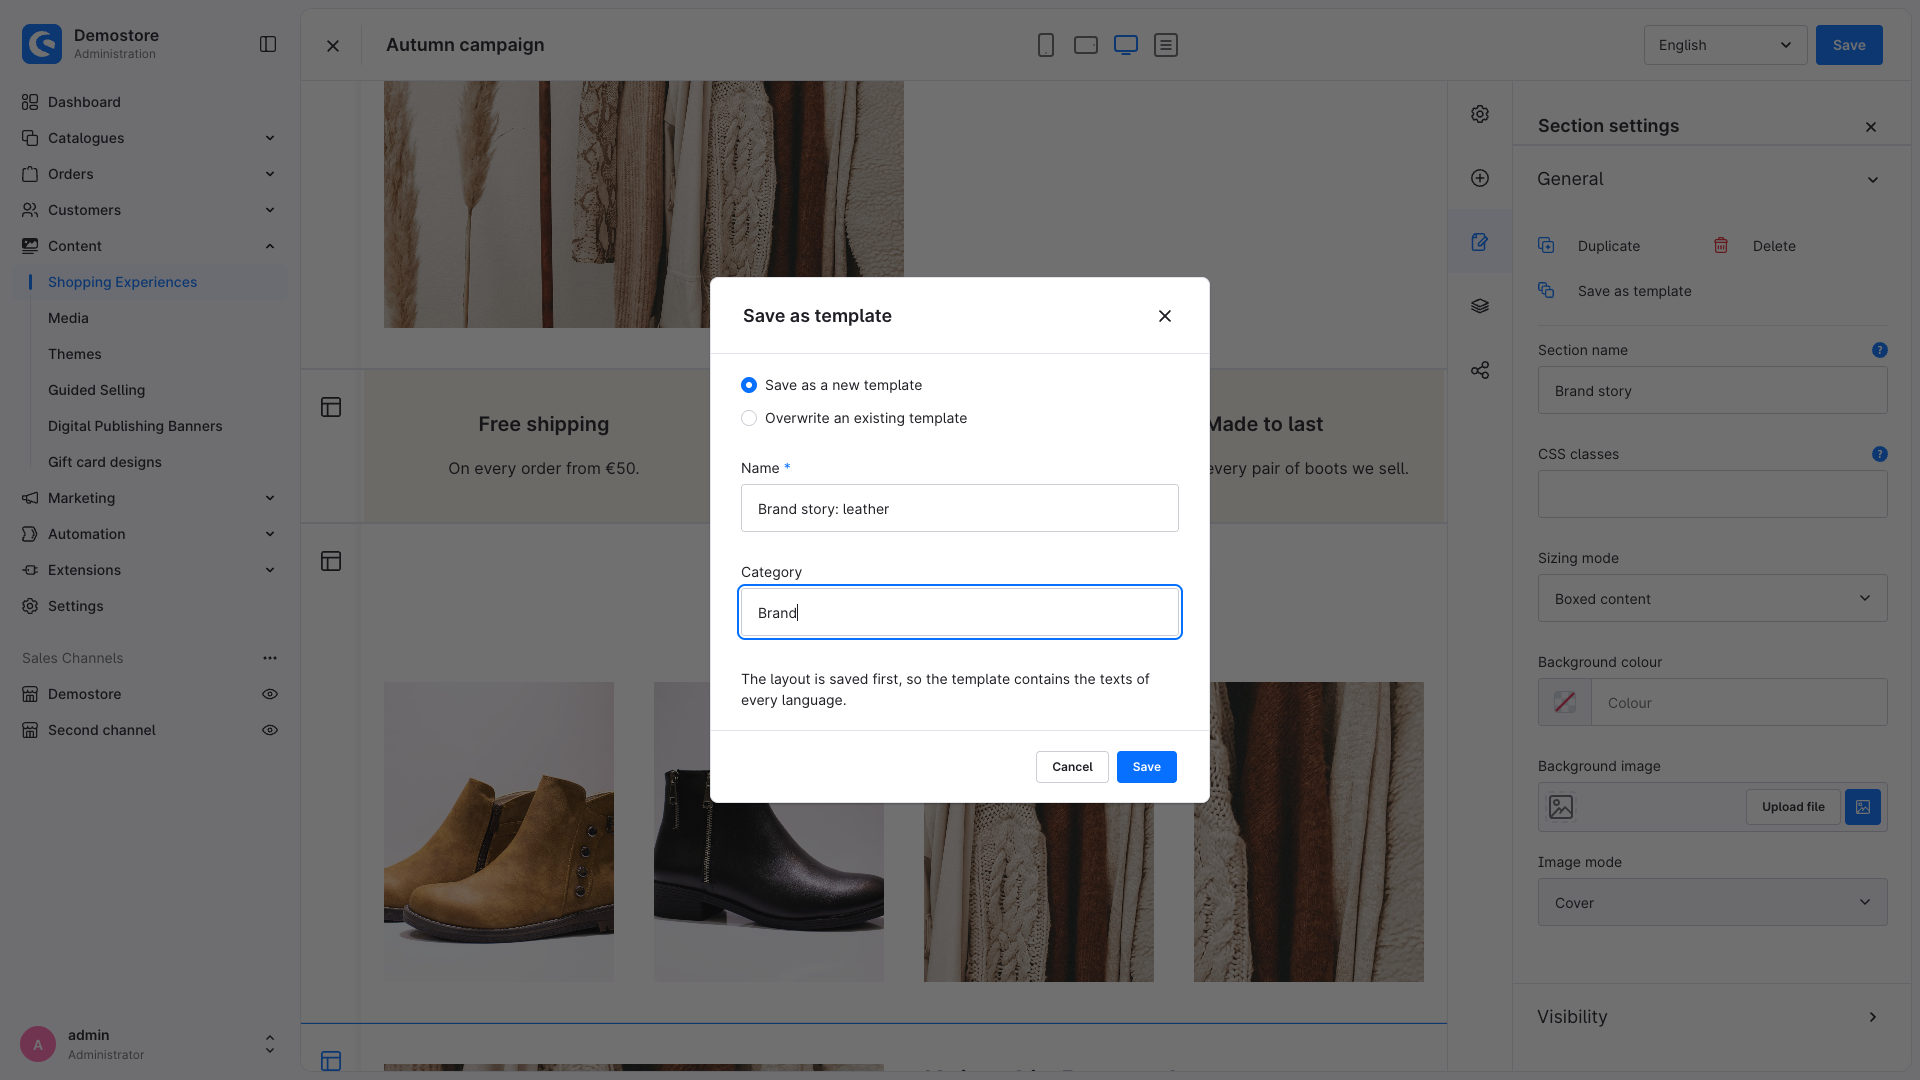Click the Category input field
Image resolution: width=1920 pixels, height=1080 pixels.
click(x=960, y=612)
